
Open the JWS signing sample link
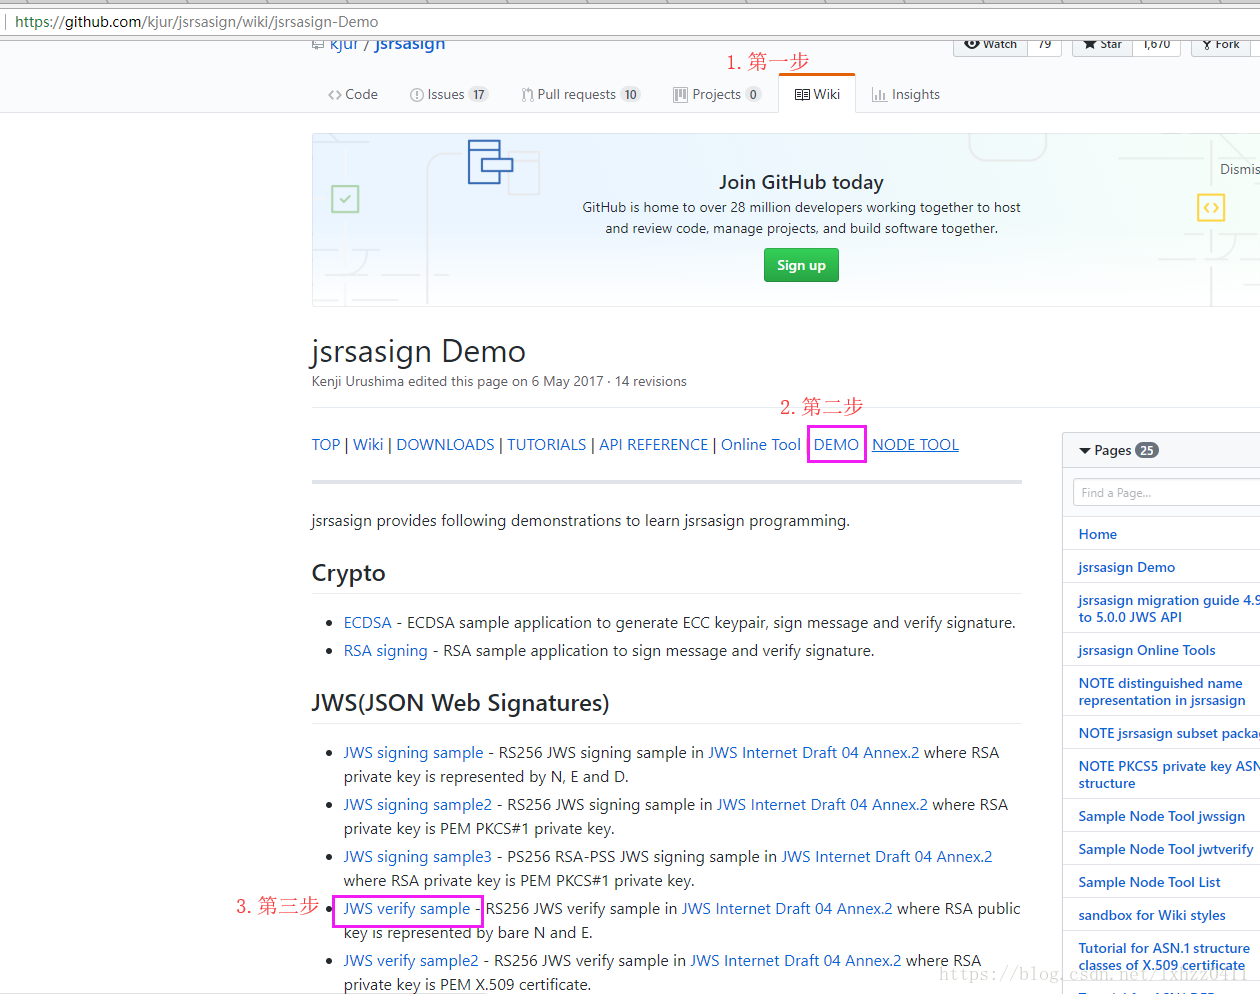pos(414,752)
